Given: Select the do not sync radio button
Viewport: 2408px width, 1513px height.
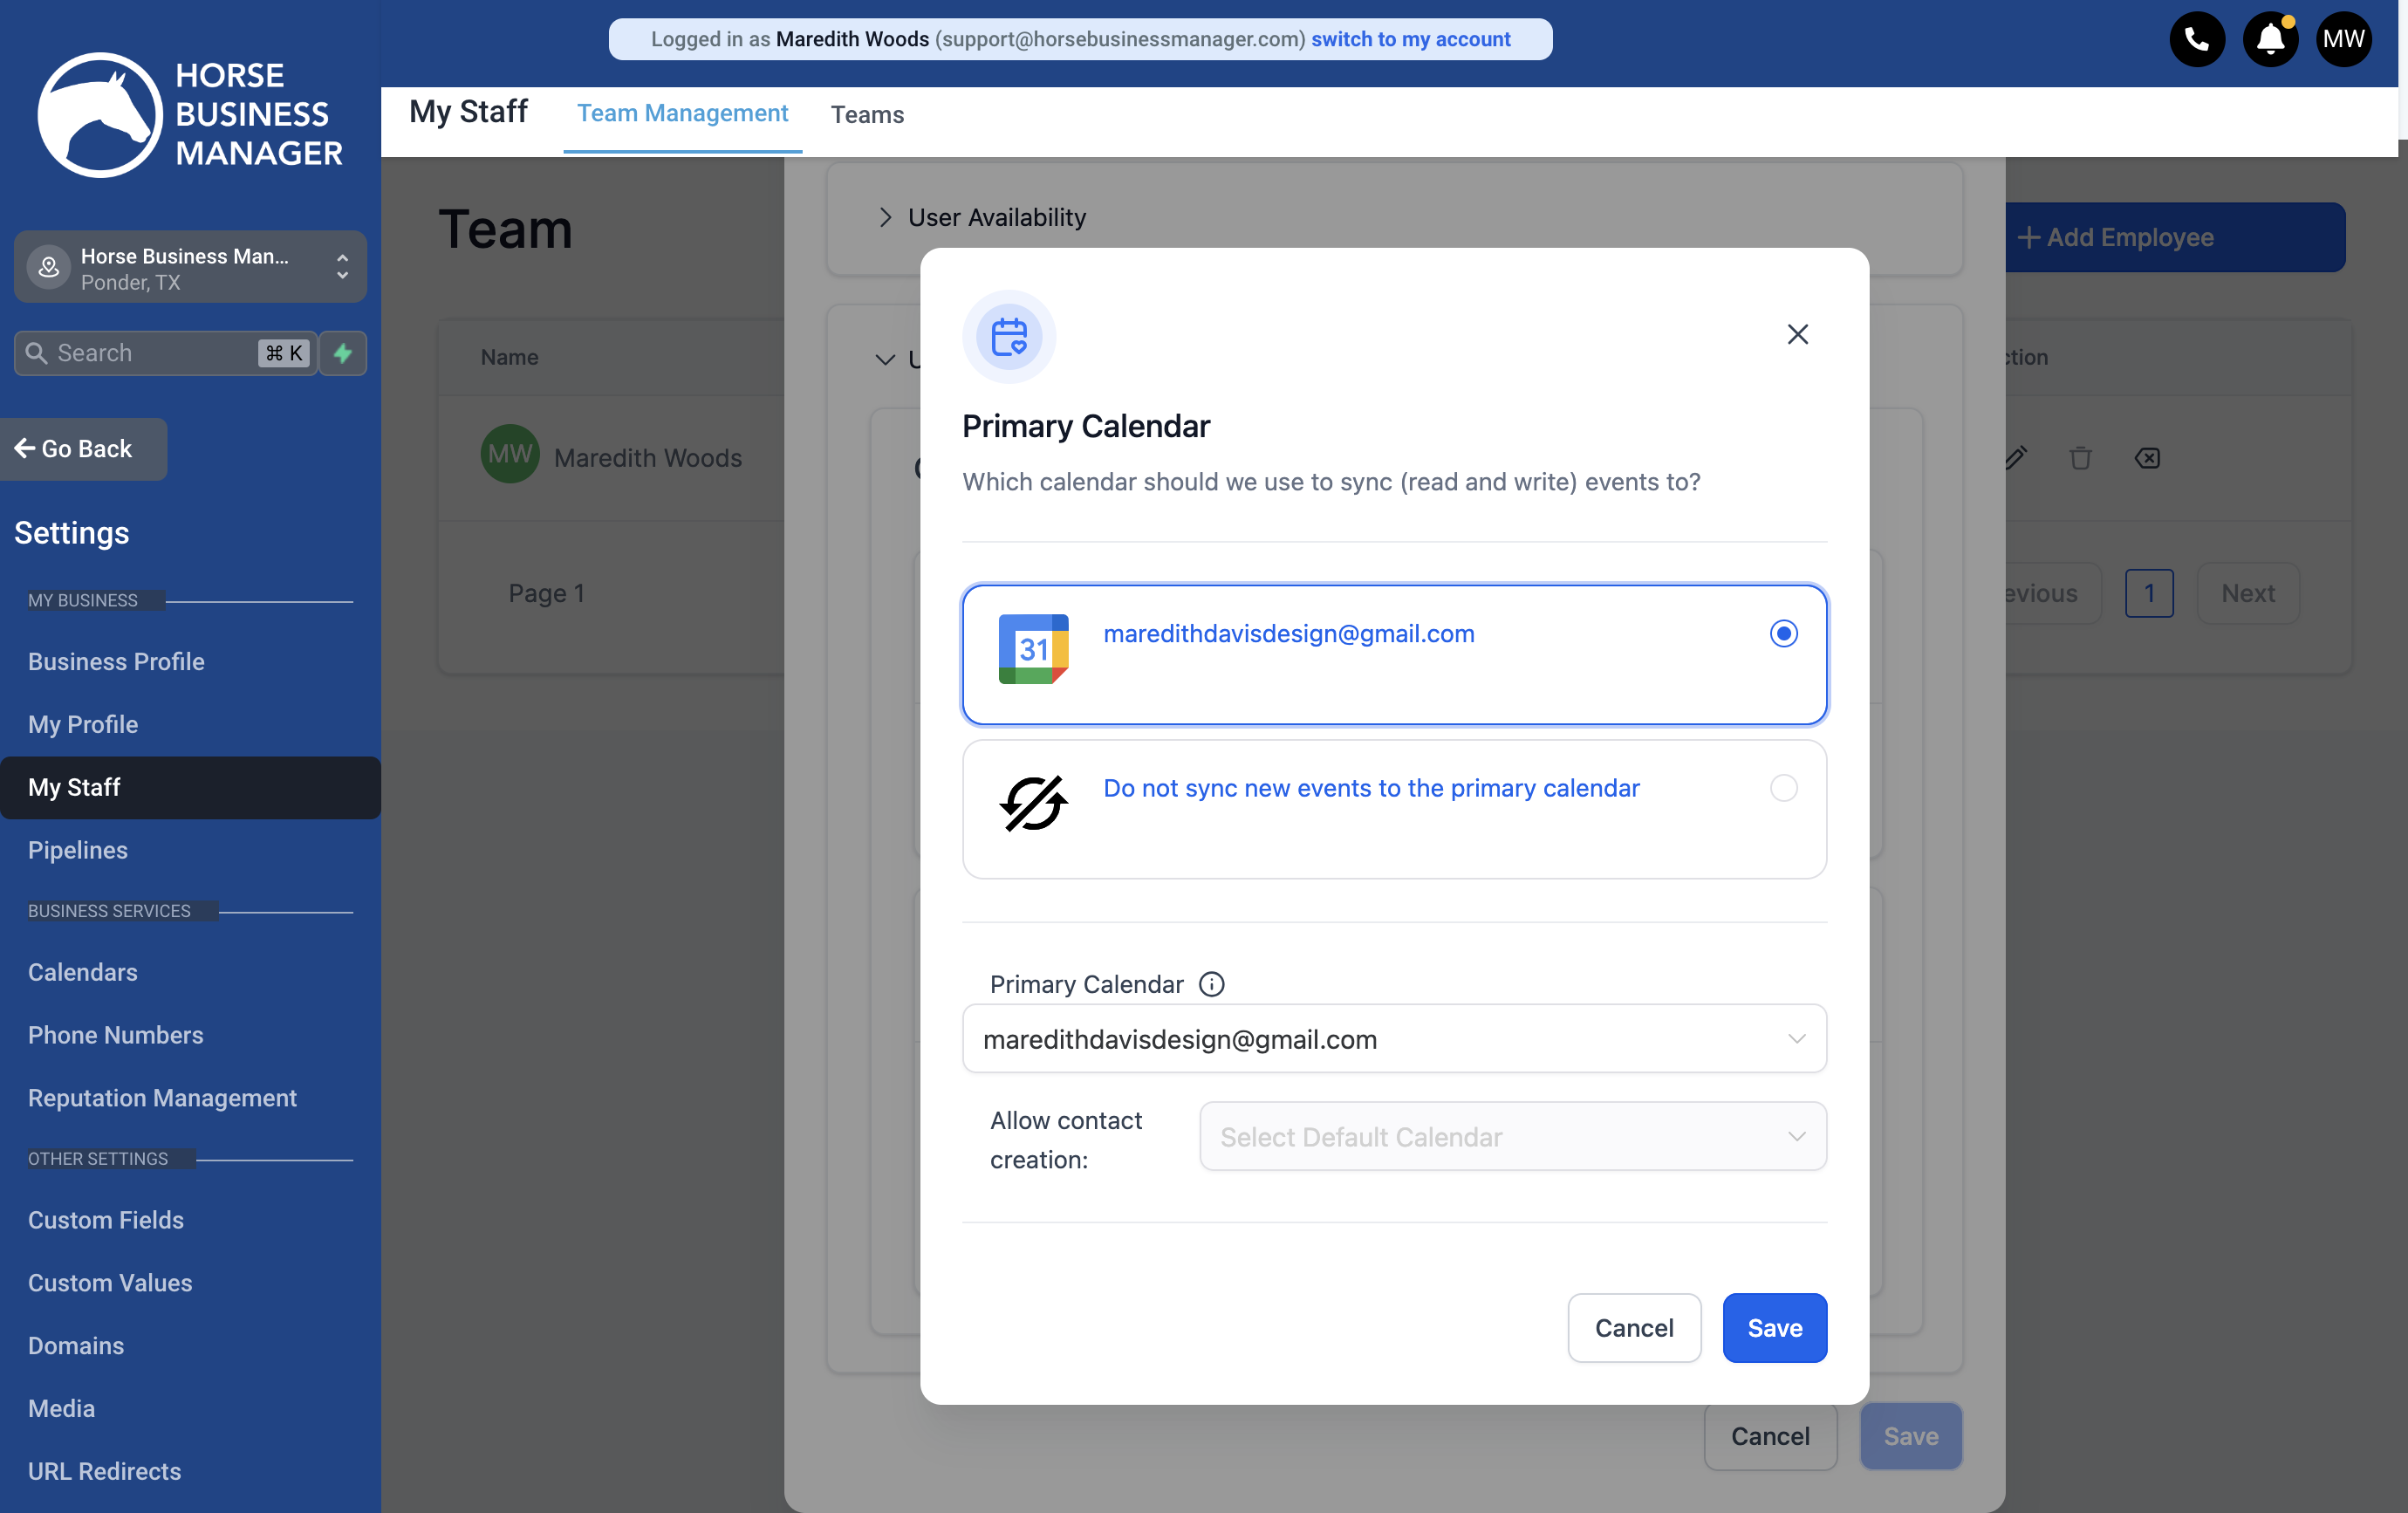Looking at the screenshot, I should [1783, 788].
